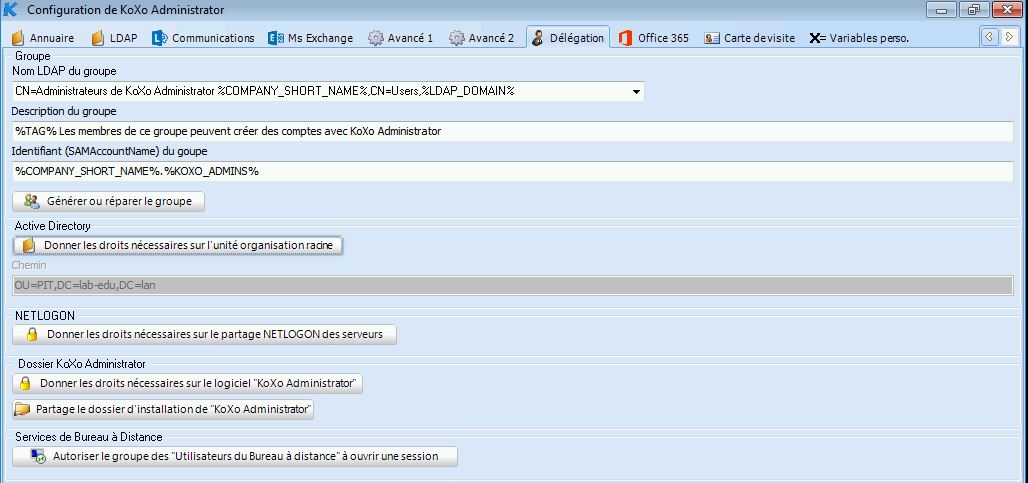Image resolution: width=1028 pixels, height=483 pixels.
Task: Click the Groupe section label
Action: point(33,56)
